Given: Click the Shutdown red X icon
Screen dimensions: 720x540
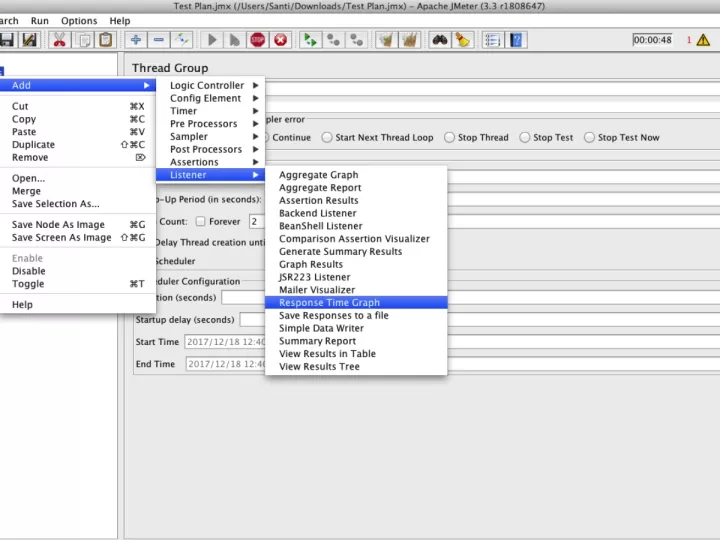Looking at the screenshot, I should coord(281,40).
